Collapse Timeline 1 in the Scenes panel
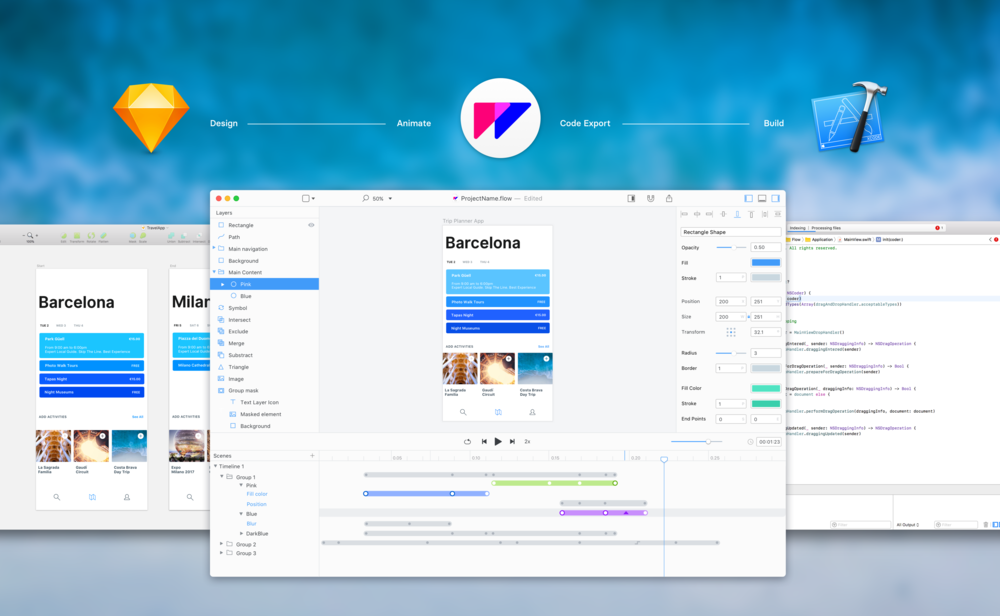1000x616 pixels. pyautogui.click(x=216, y=465)
